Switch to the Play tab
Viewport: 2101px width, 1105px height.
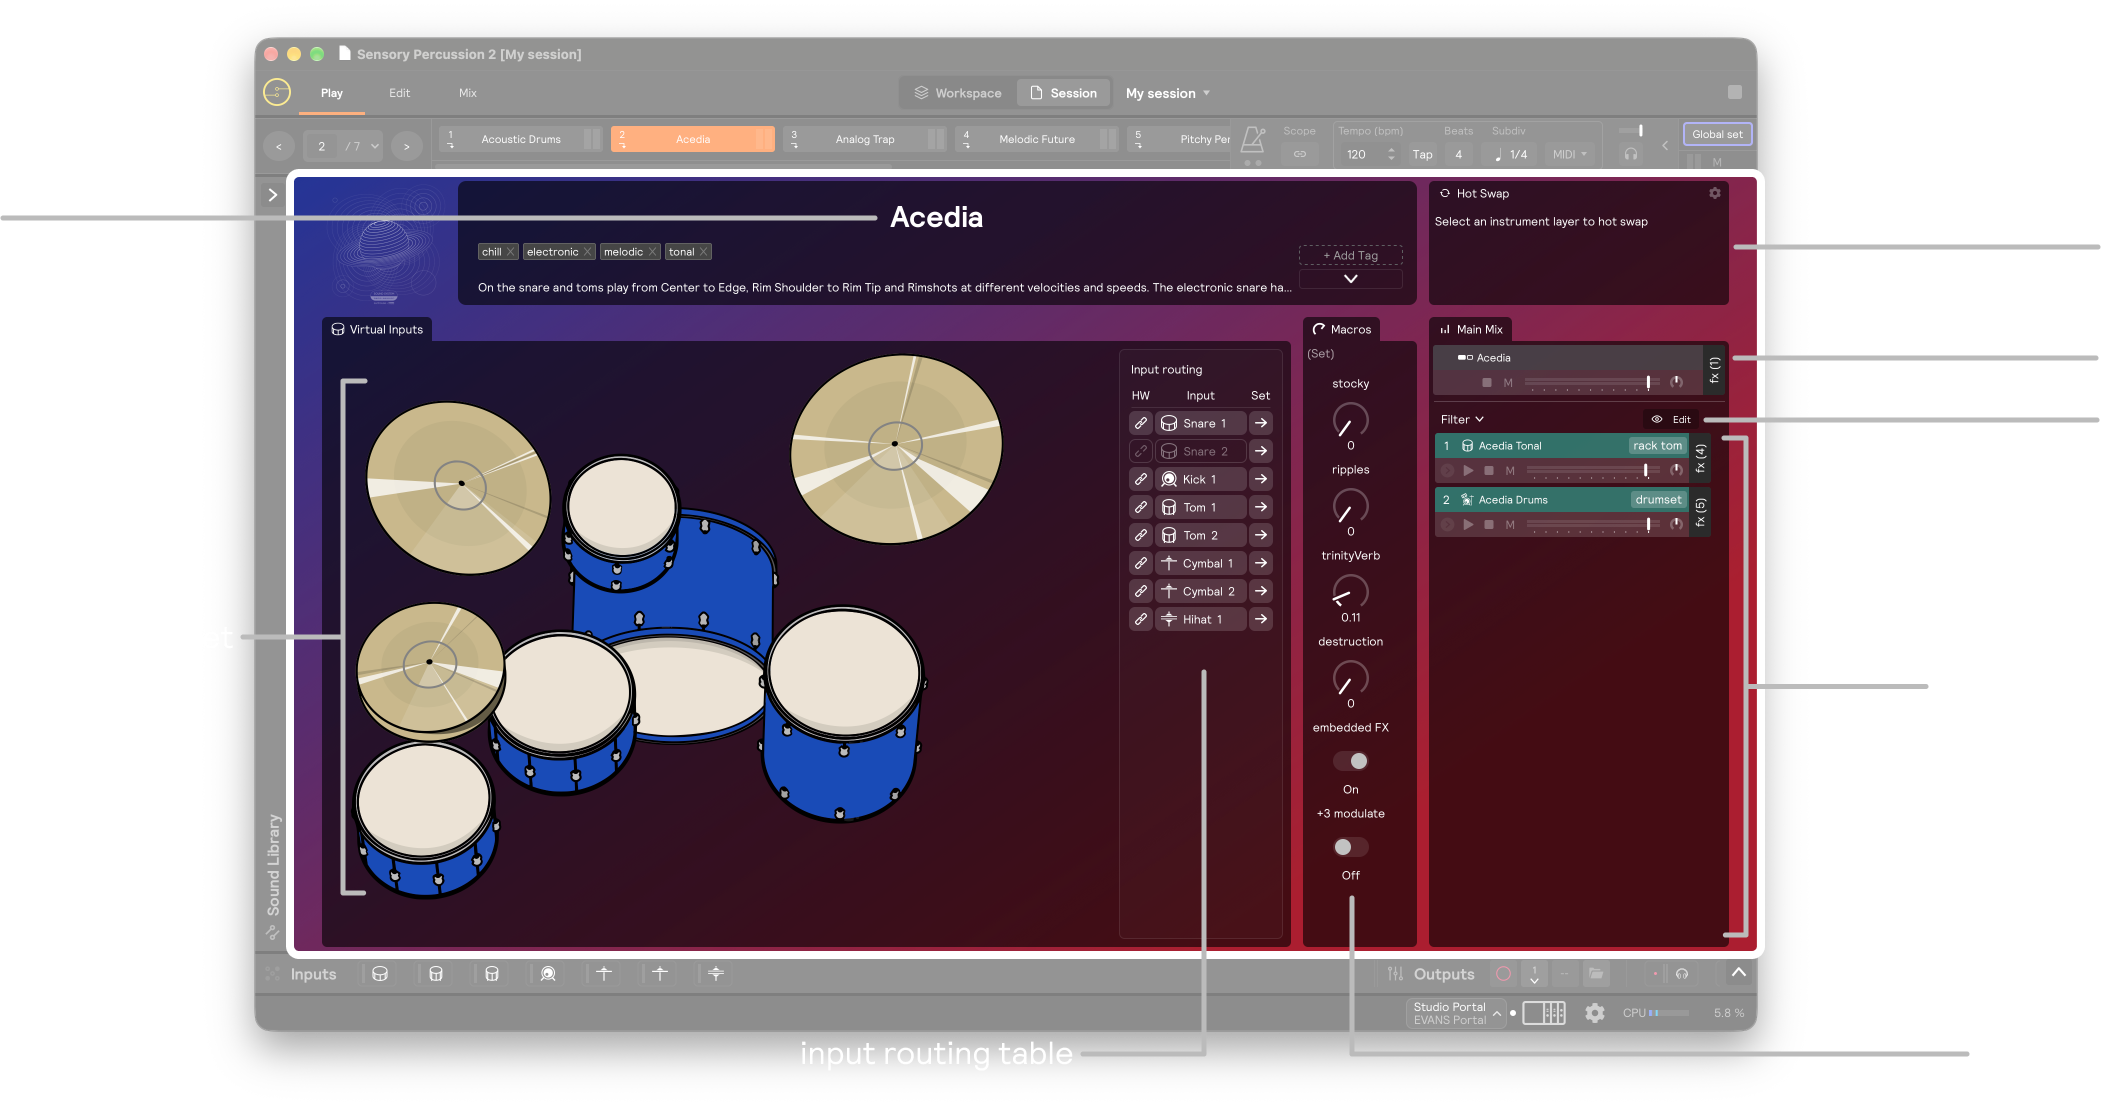[332, 93]
